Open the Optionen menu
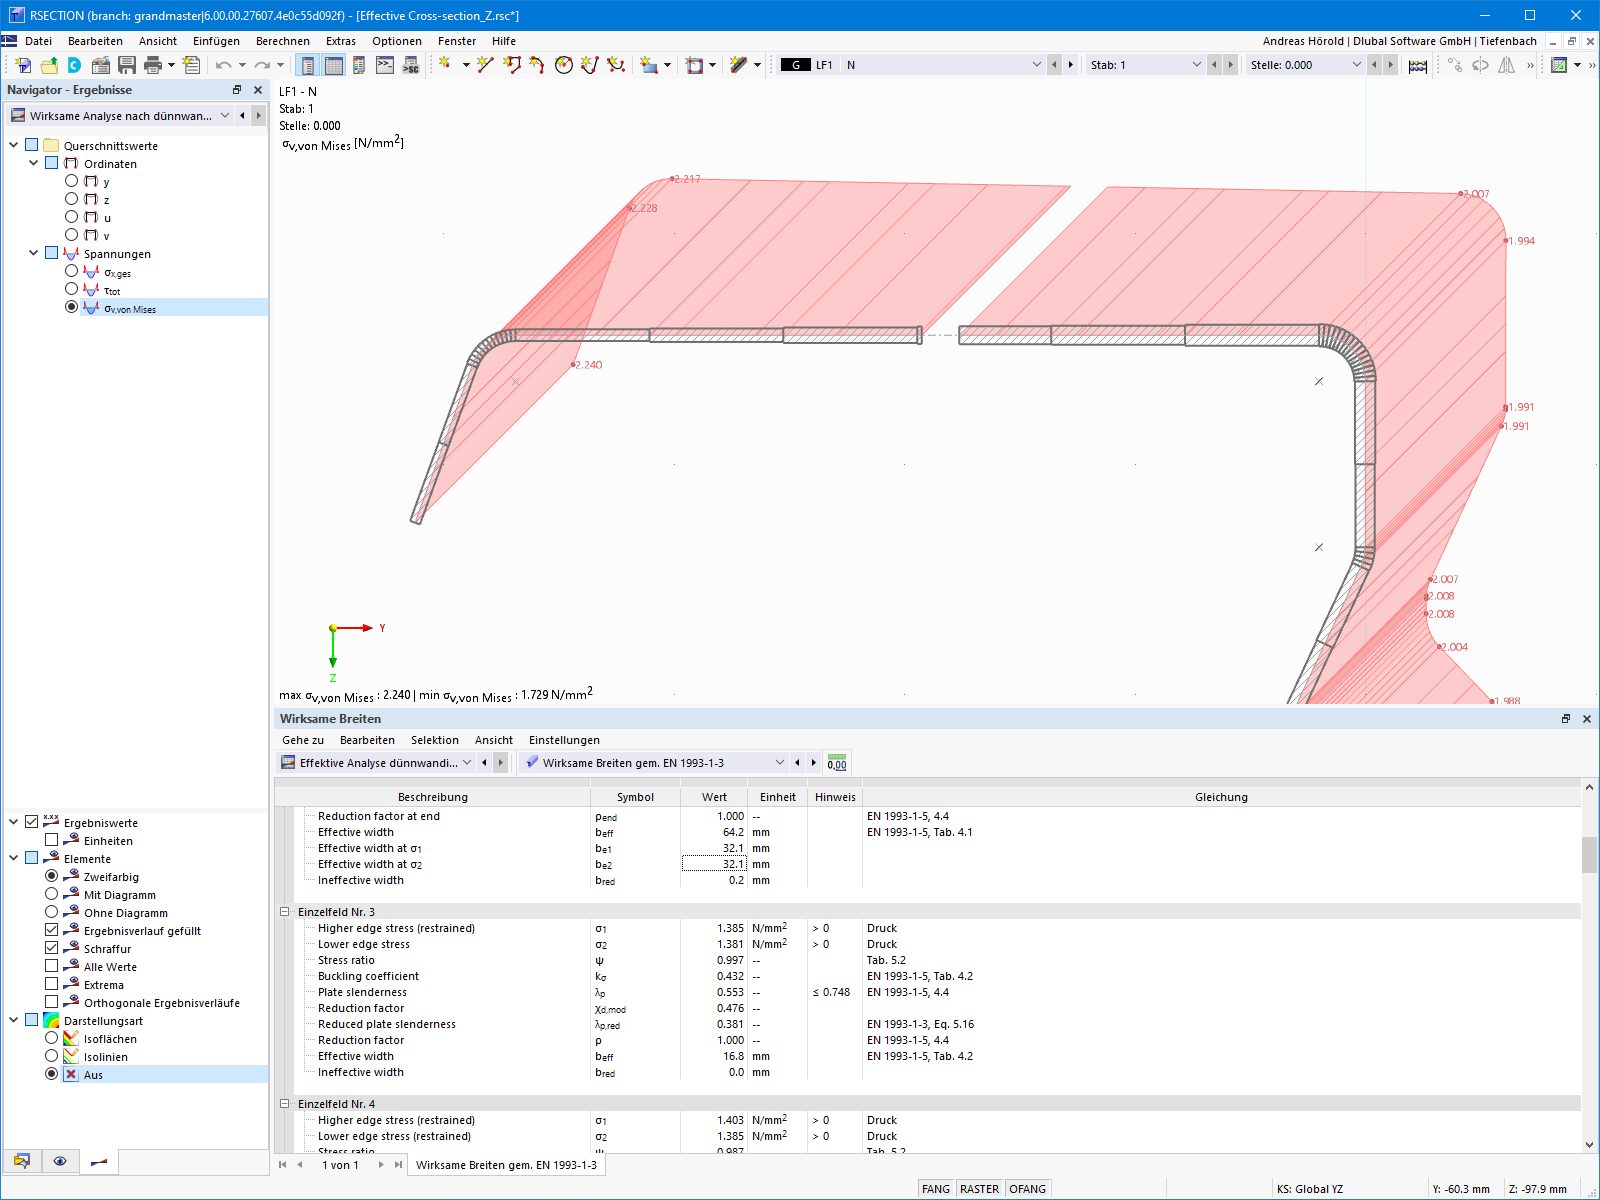1600x1200 pixels. (x=397, y=41)
